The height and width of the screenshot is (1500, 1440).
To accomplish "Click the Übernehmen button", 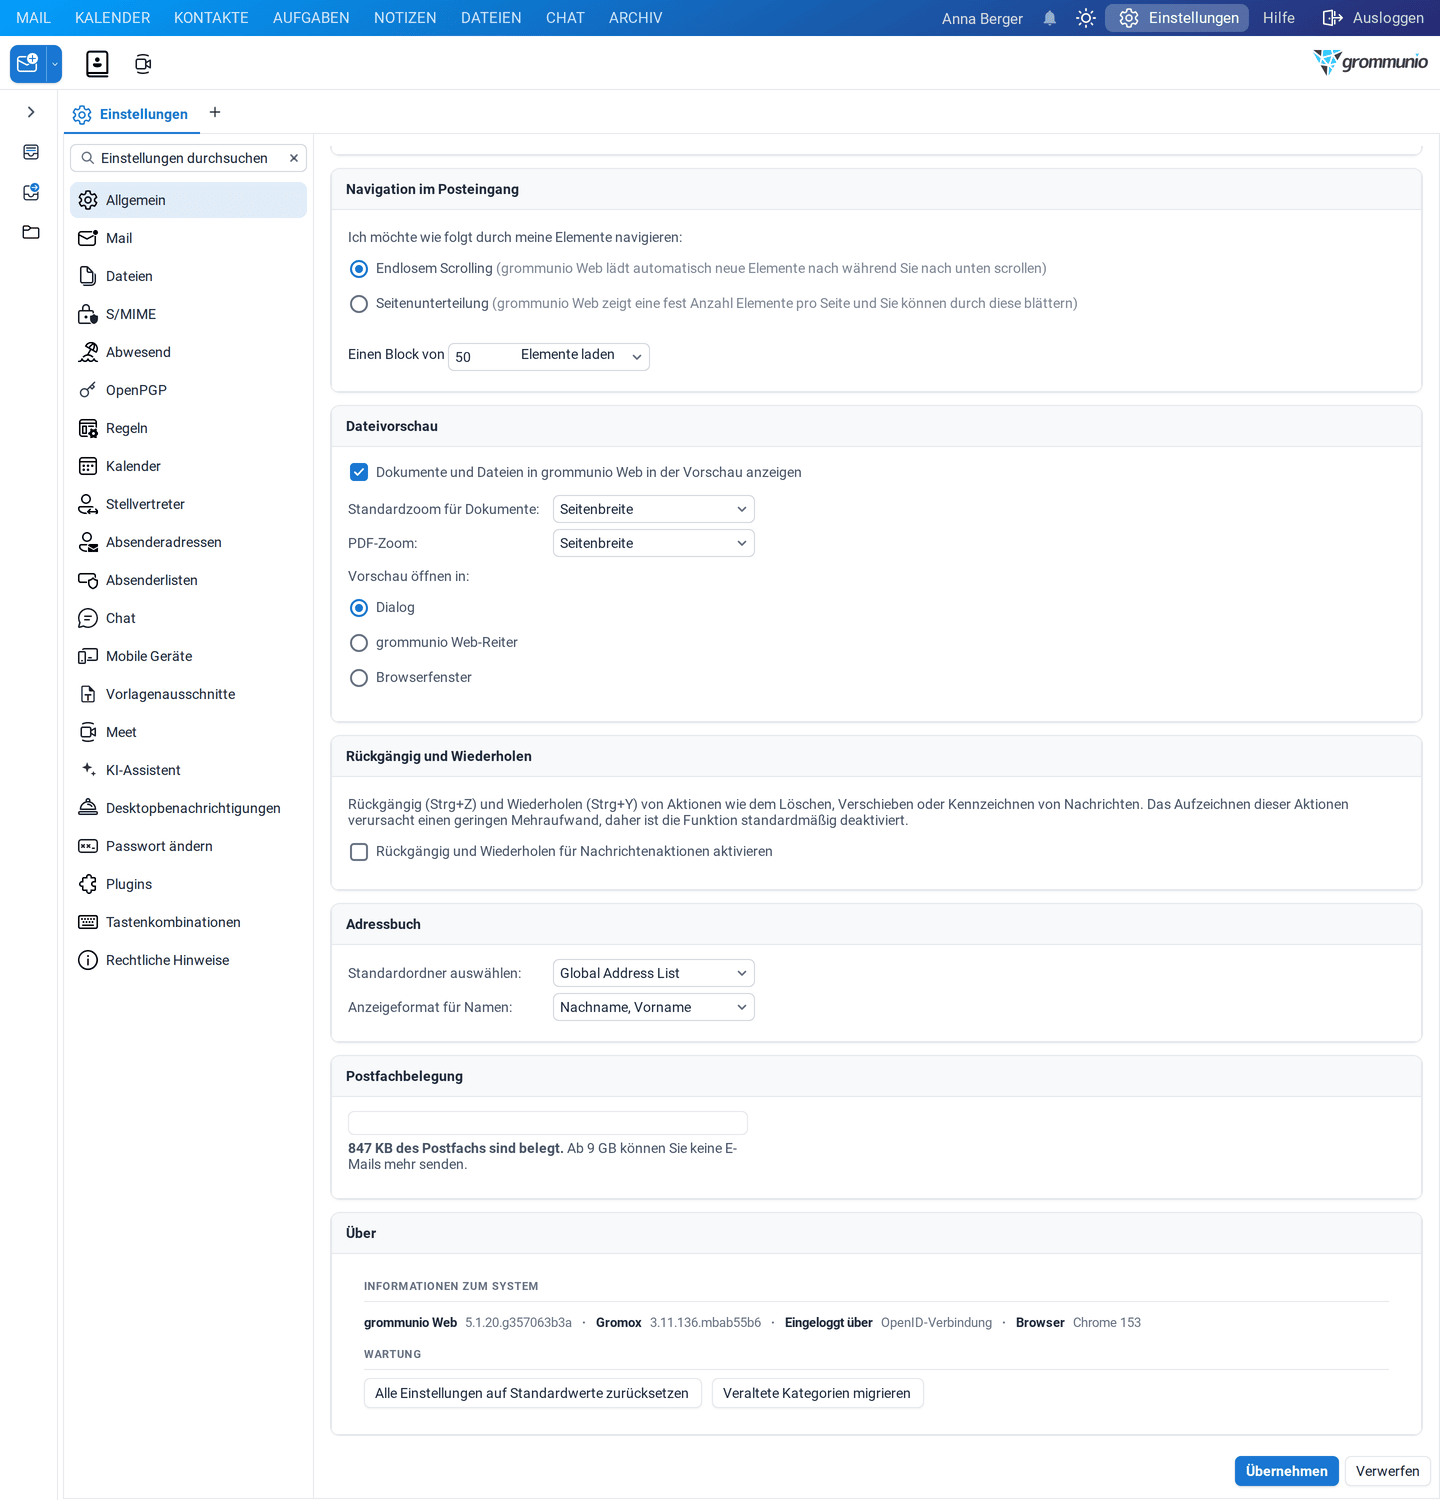I will click(1287, 1471).
